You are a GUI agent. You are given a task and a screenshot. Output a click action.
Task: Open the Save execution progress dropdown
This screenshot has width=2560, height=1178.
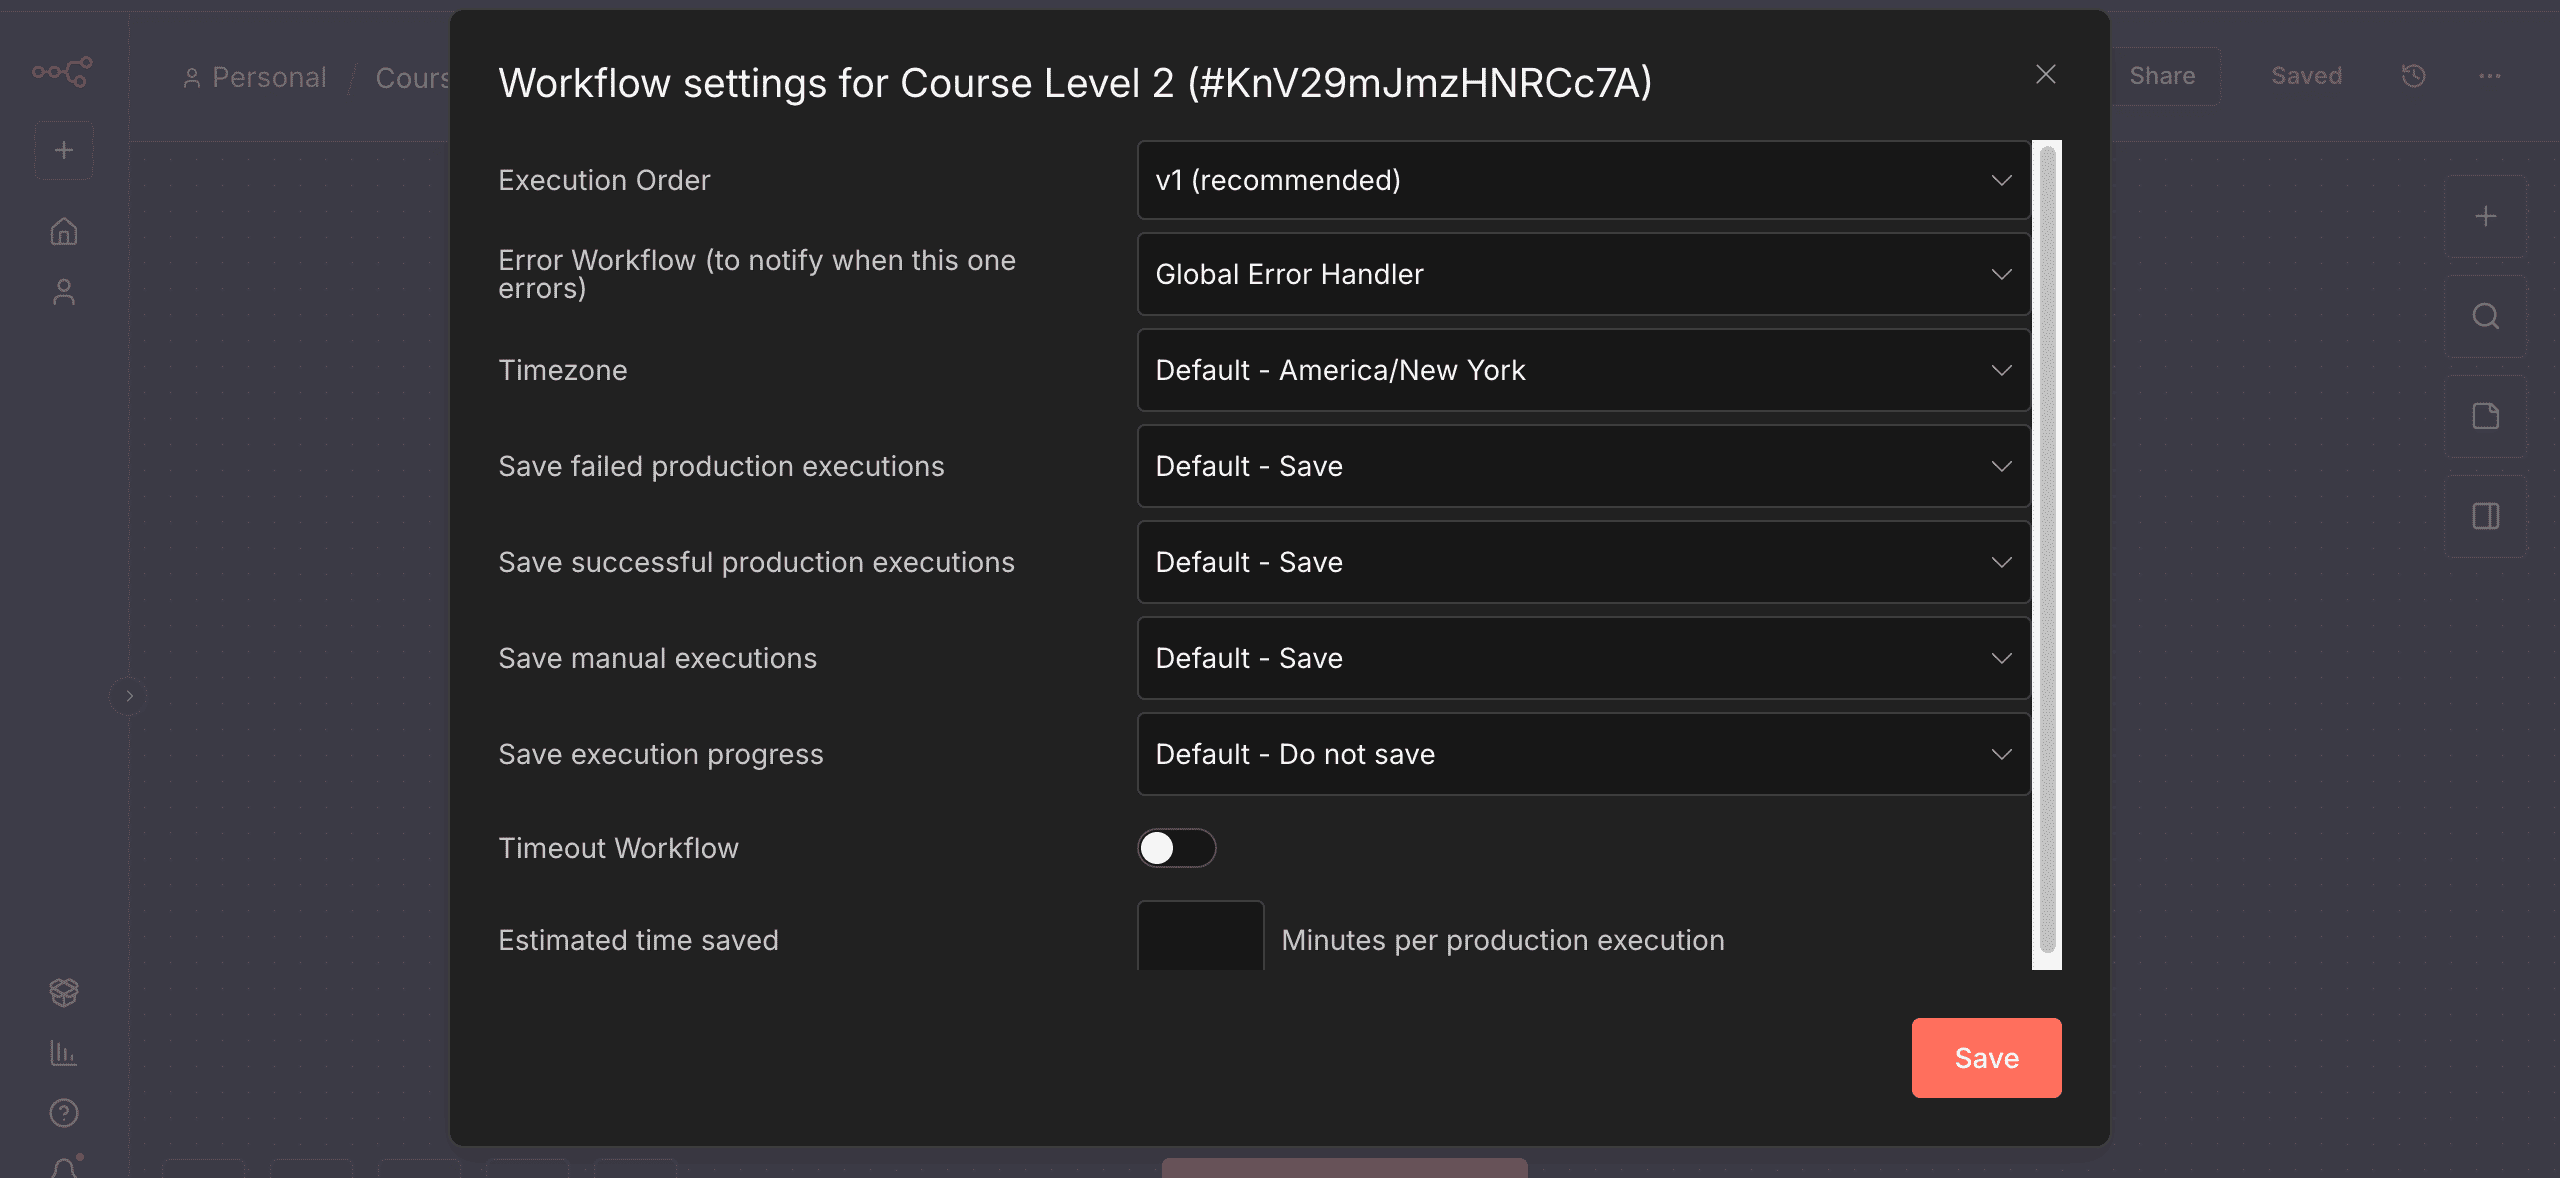tap(1583, 754)
